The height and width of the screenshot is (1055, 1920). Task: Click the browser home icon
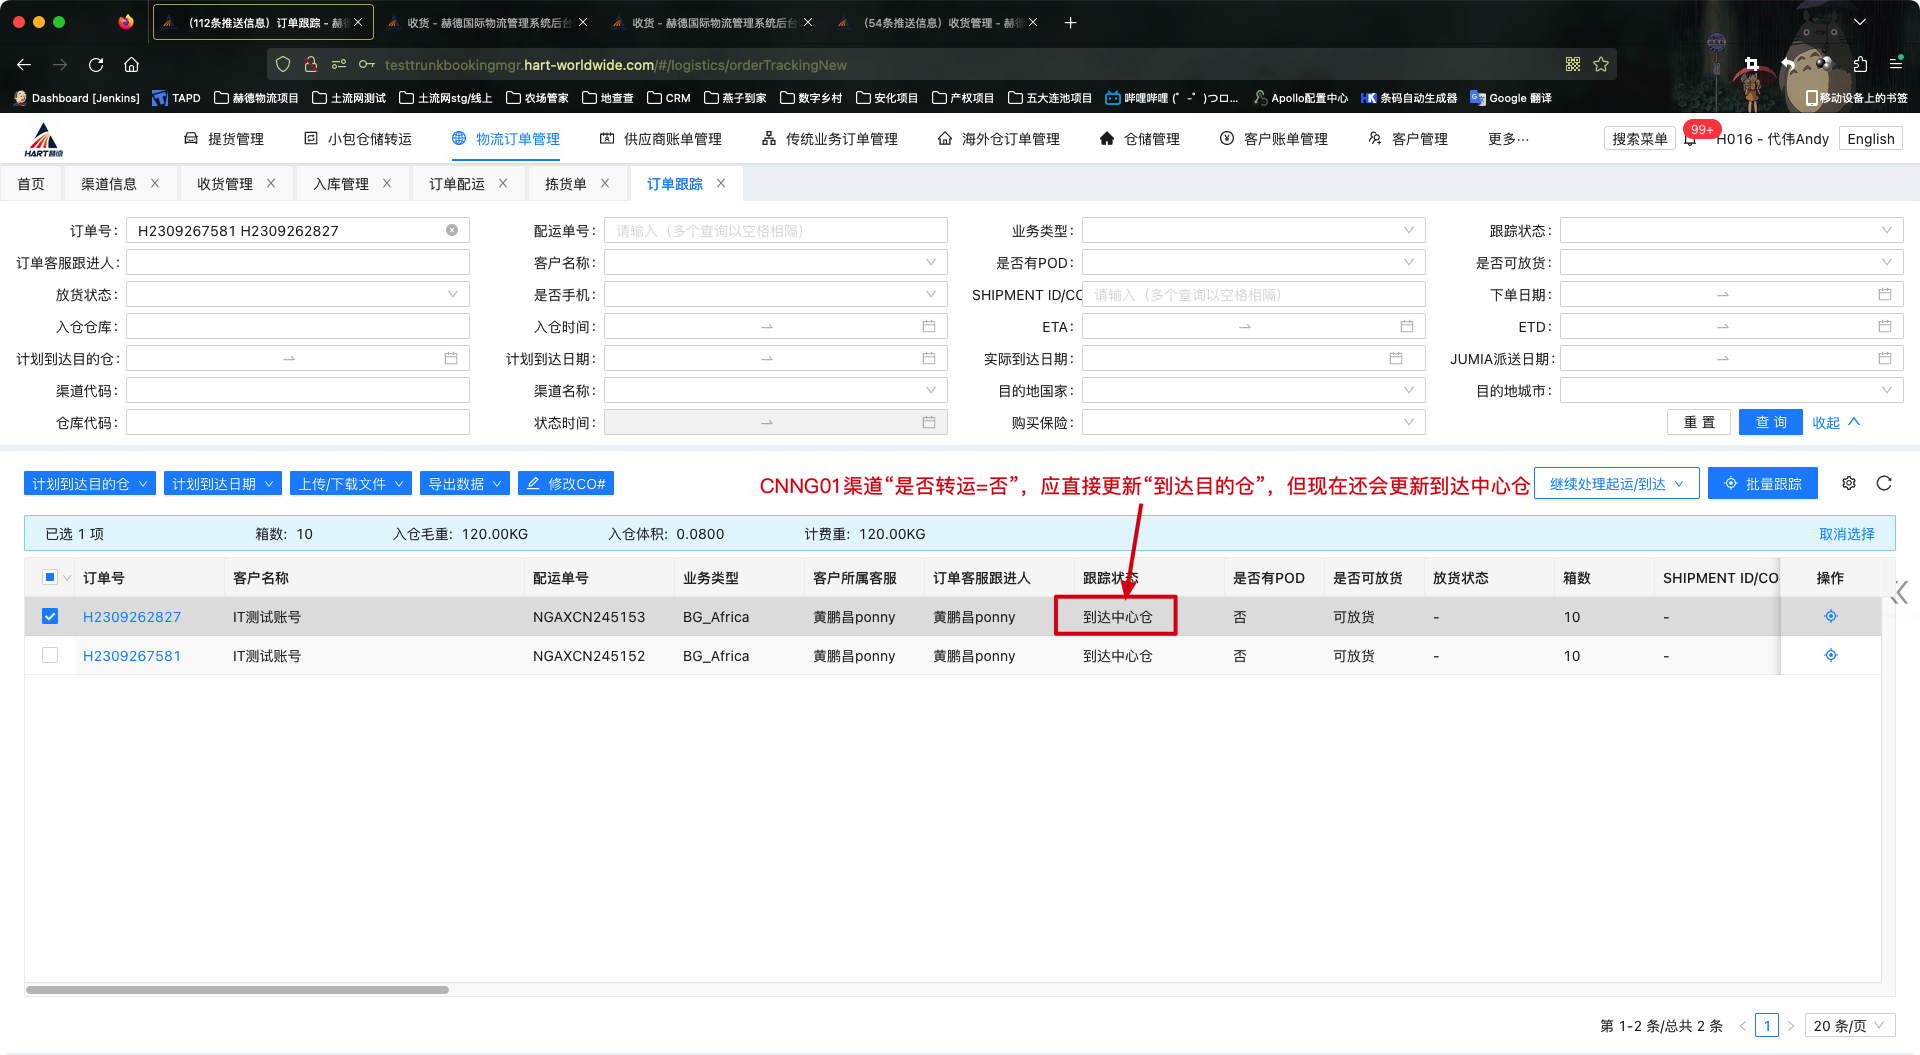point(131,64)
